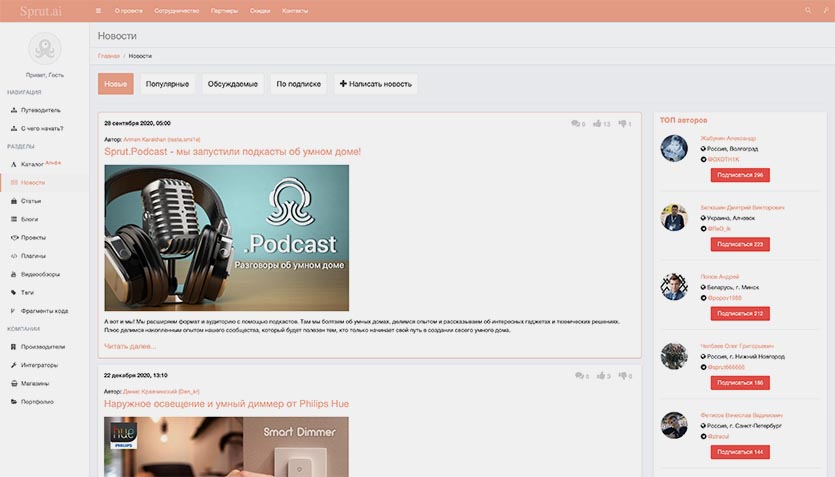
Task: Open the Sprut.Podcast article title link
Action: click(232, 152)
